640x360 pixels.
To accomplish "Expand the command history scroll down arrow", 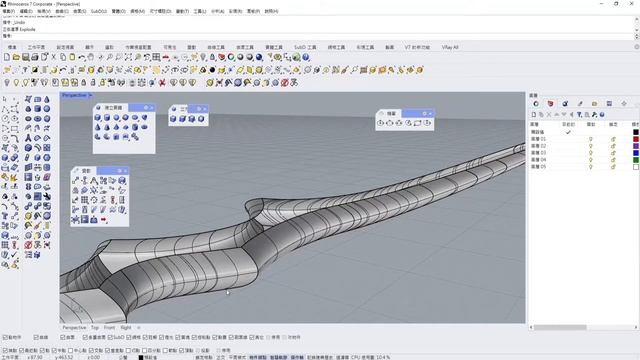I will pyautogui.click(x=637, y=30).
